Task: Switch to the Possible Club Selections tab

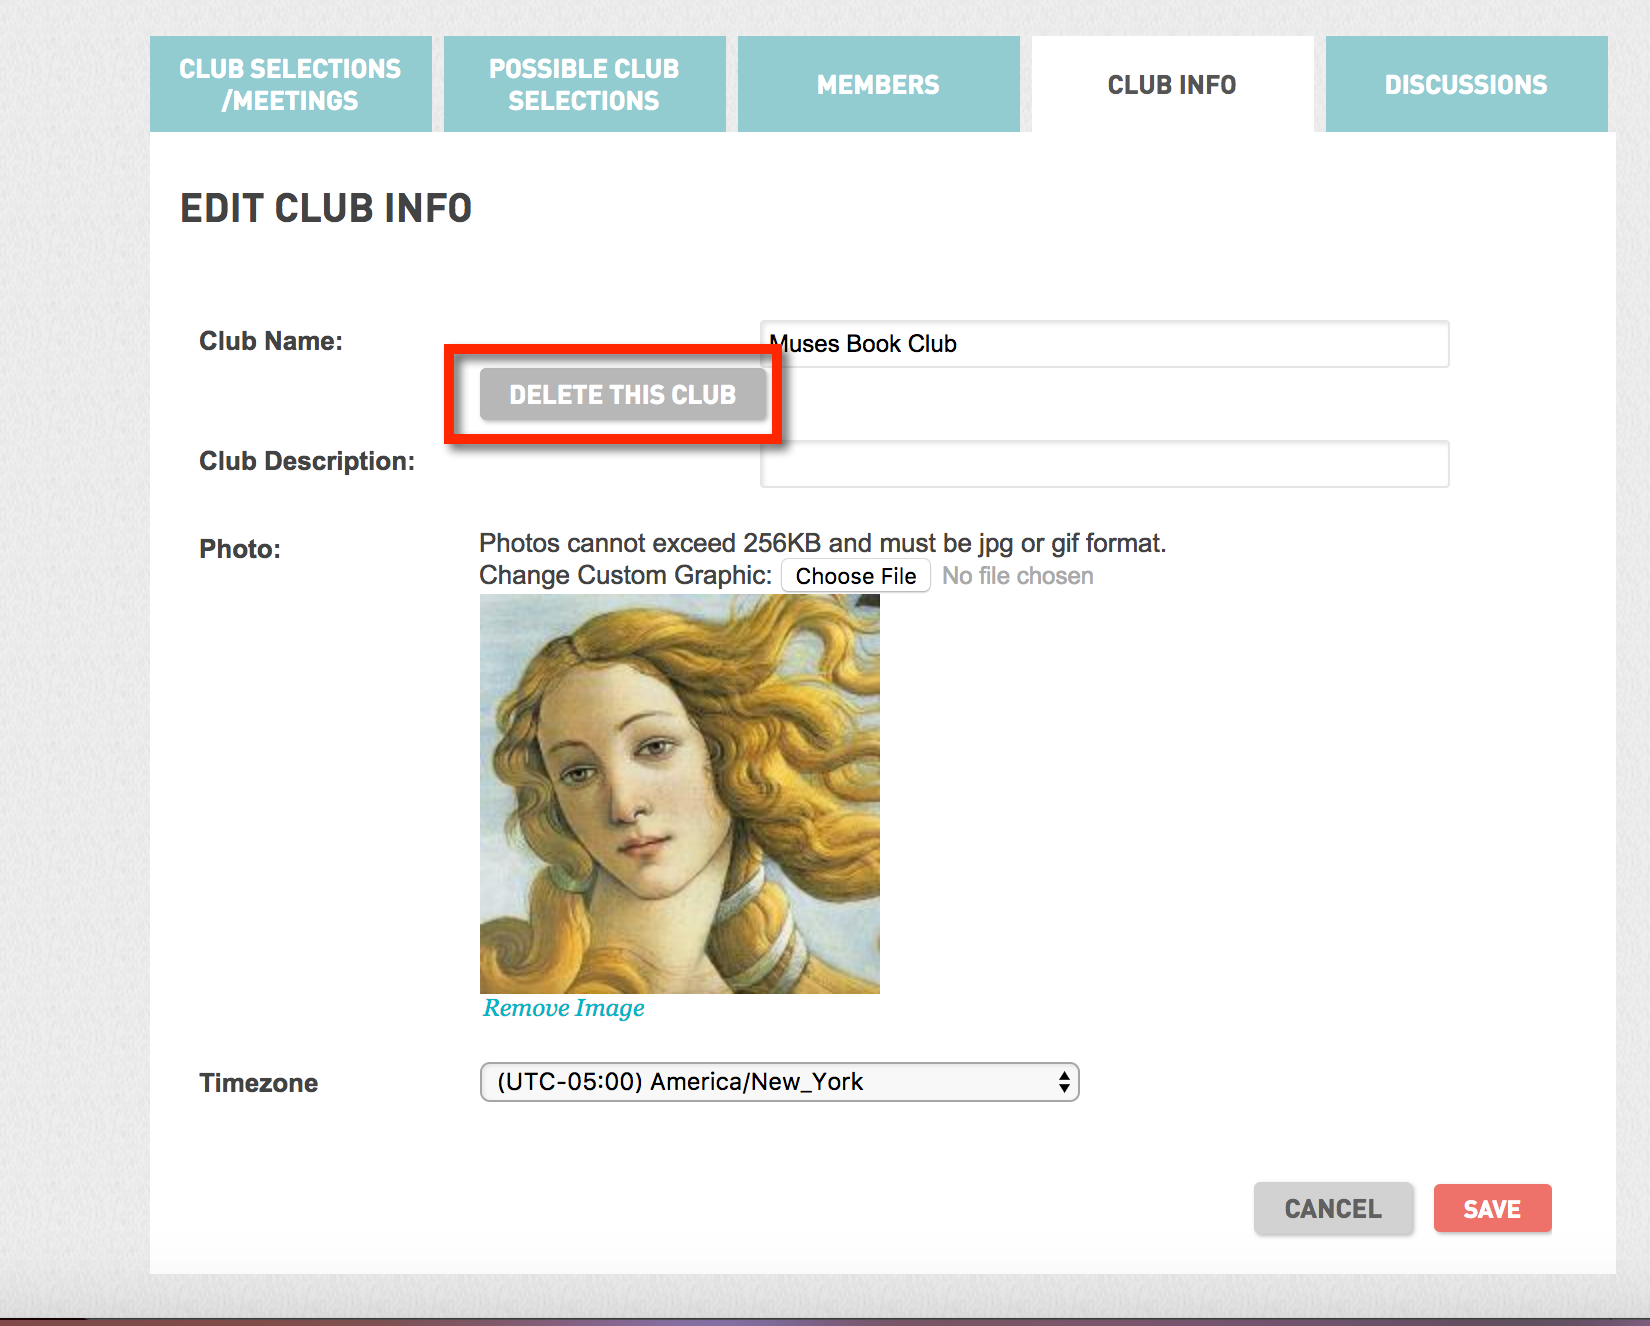Action: pyautogui.click(x=584, y=84)
